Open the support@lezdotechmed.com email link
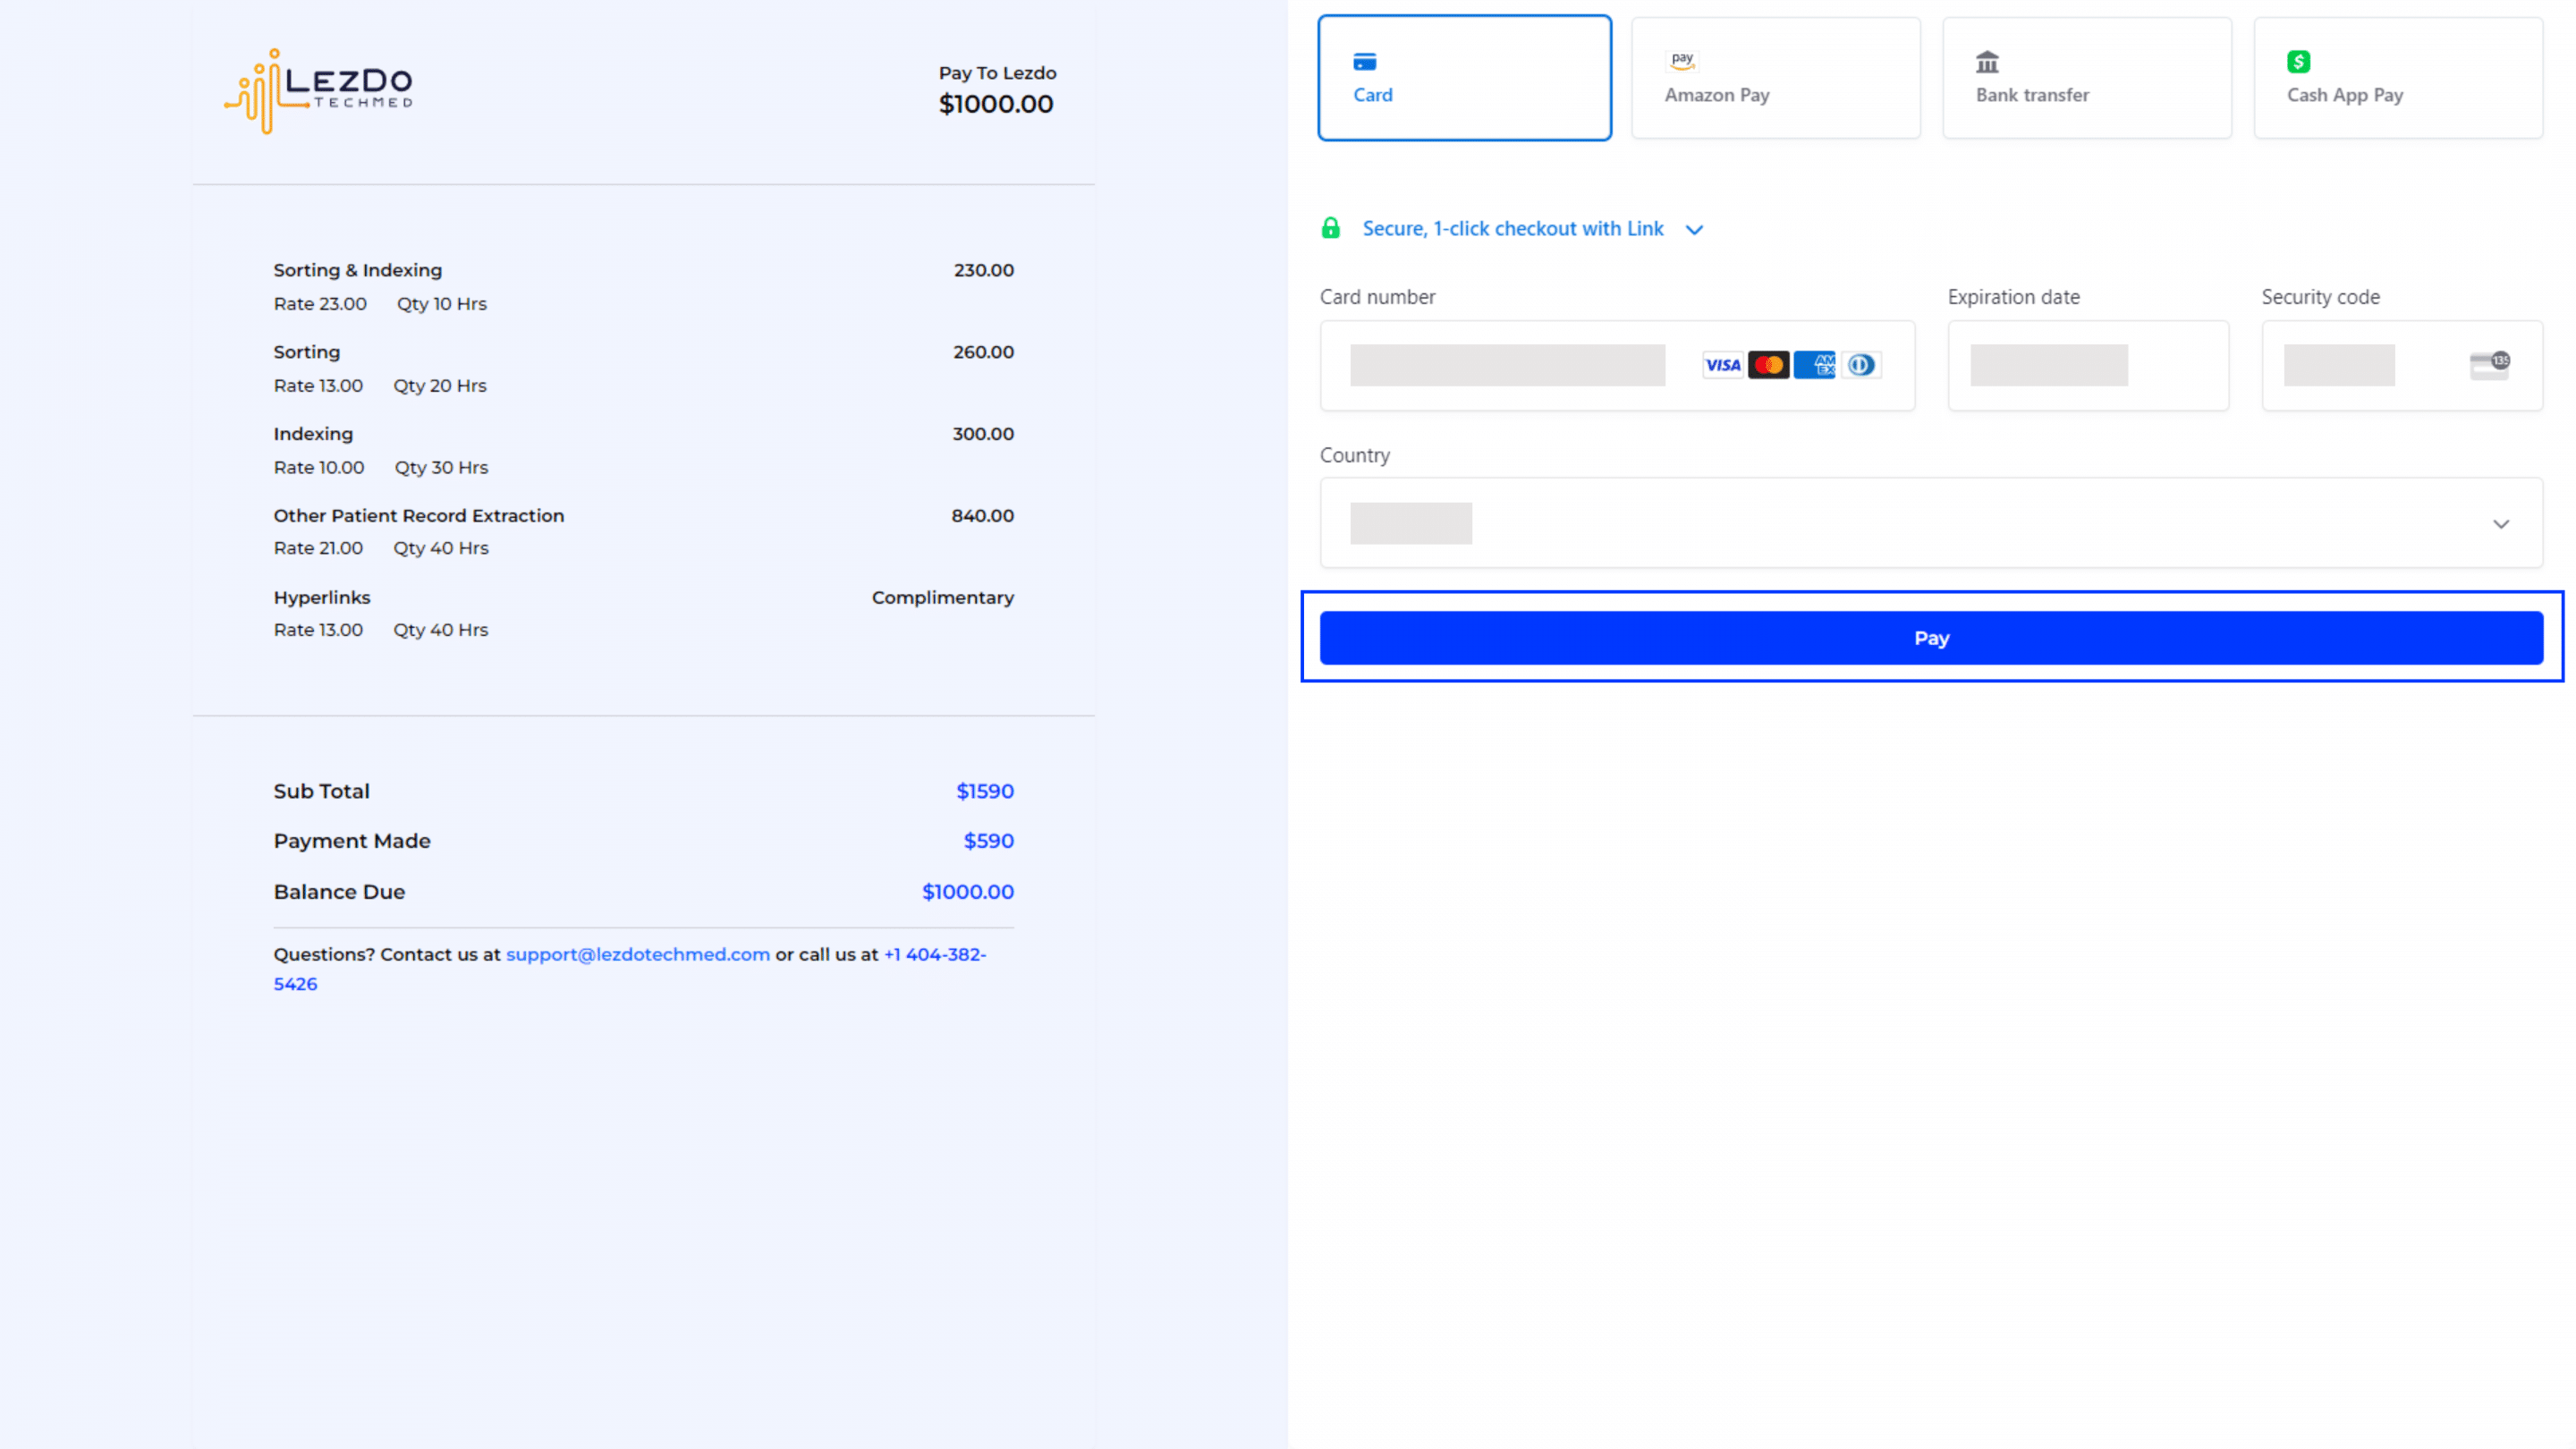 click(x=638, y=954)
